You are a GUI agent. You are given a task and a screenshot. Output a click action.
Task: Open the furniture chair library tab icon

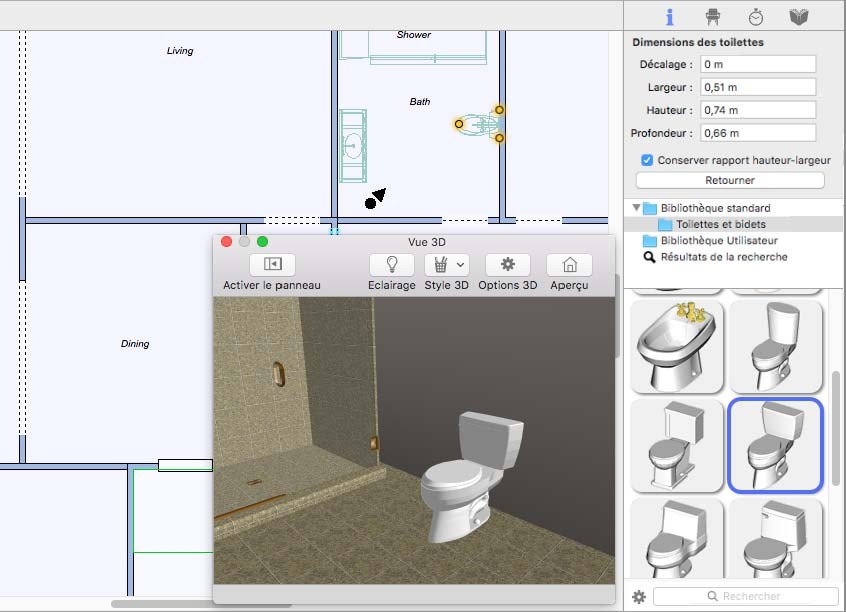713,17
